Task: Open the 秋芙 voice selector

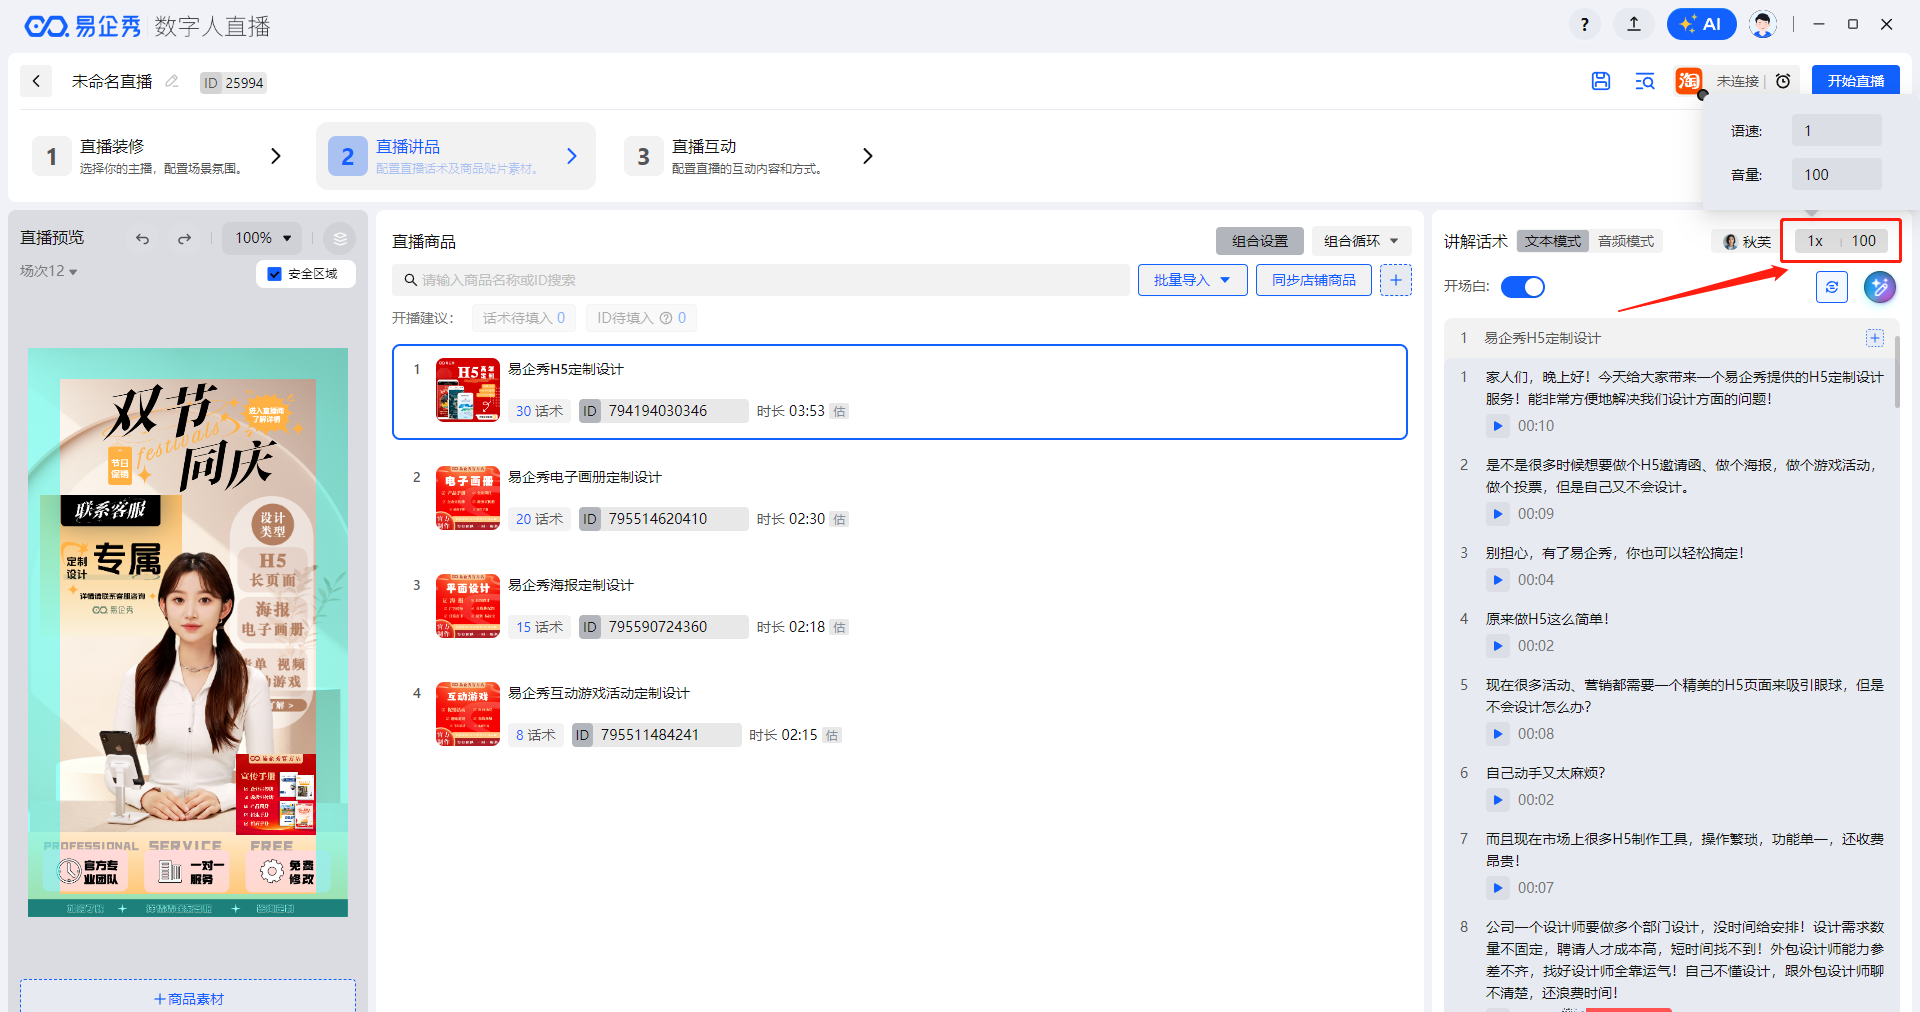Action: point(1746,241)
